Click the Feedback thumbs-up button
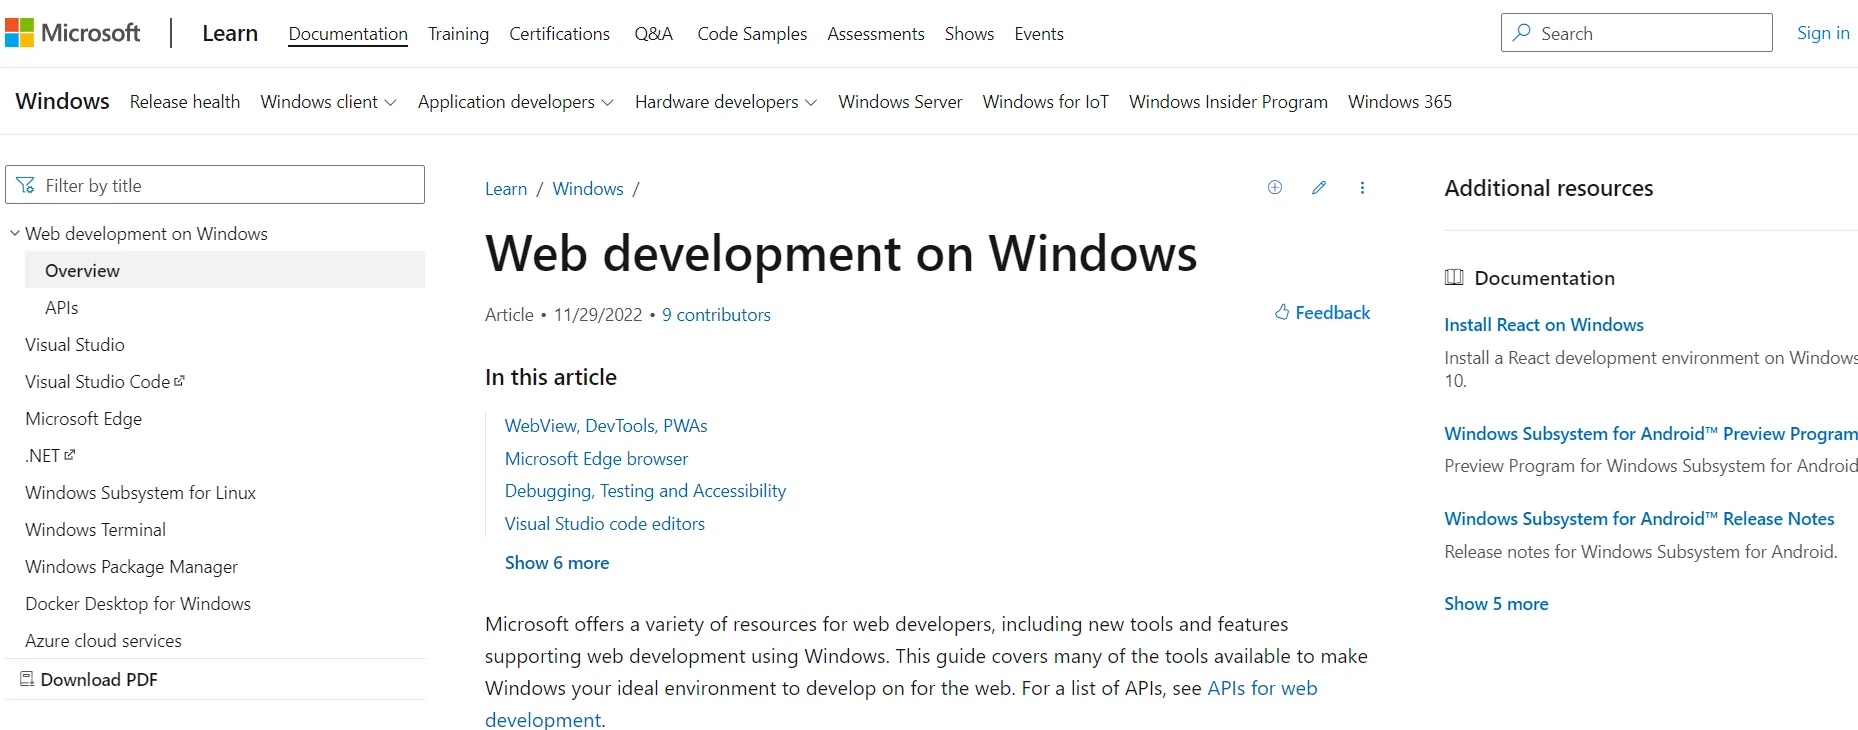This screenshot has width=1858, height=730. pyautogui.click(x=1322, y=312)
